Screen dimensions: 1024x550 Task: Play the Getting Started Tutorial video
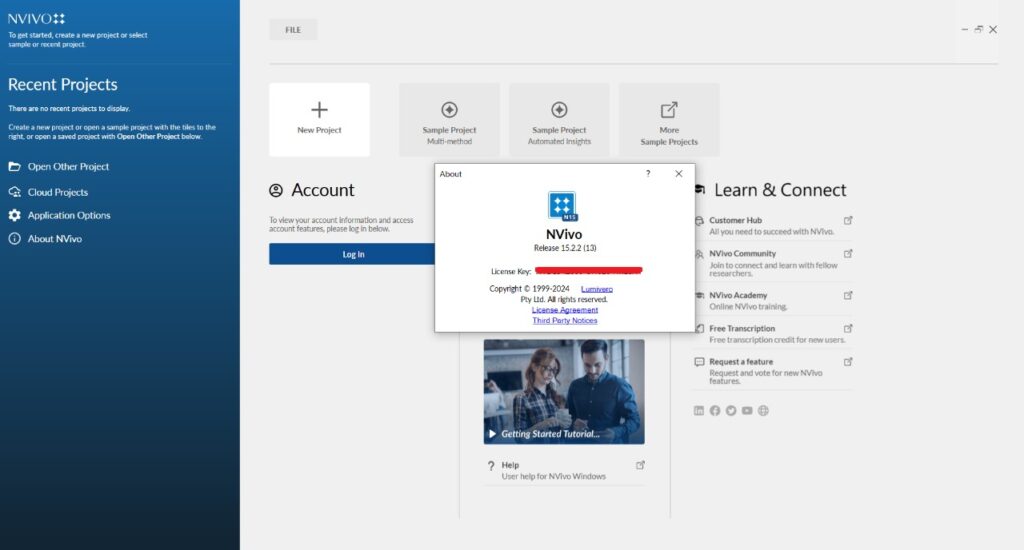492,434
